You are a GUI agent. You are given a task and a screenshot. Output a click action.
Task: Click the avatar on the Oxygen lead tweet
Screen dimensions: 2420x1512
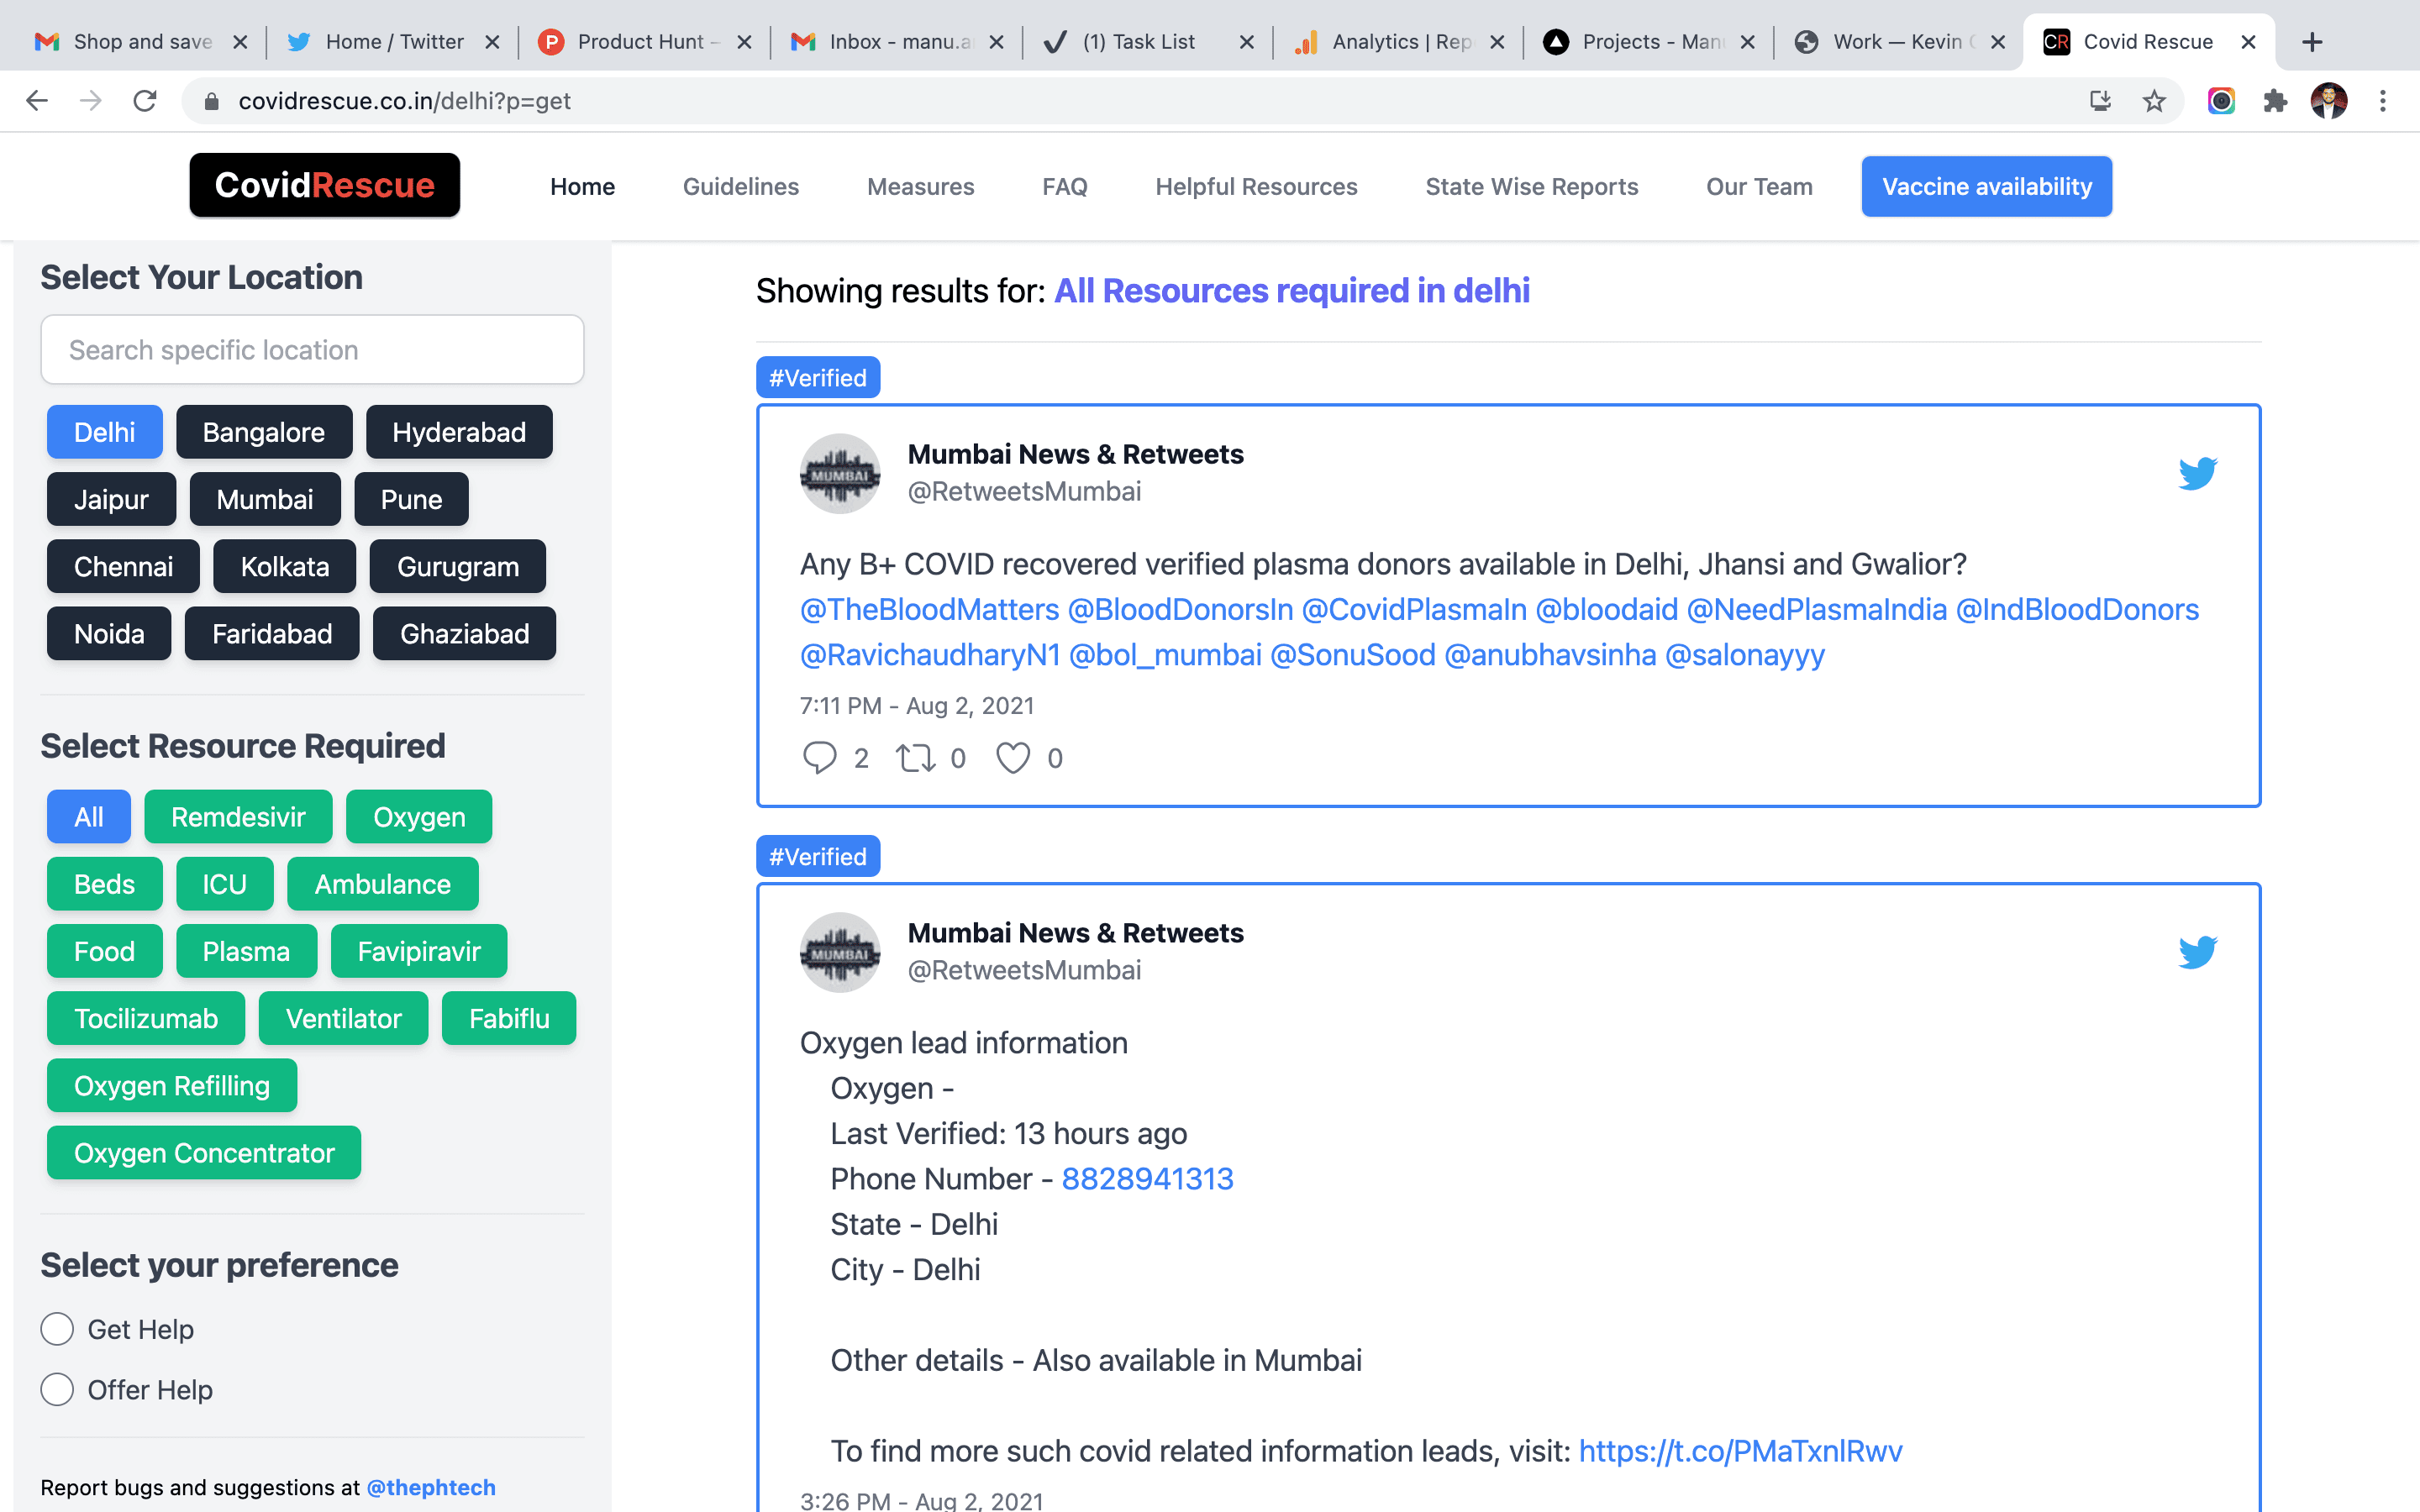840,953
